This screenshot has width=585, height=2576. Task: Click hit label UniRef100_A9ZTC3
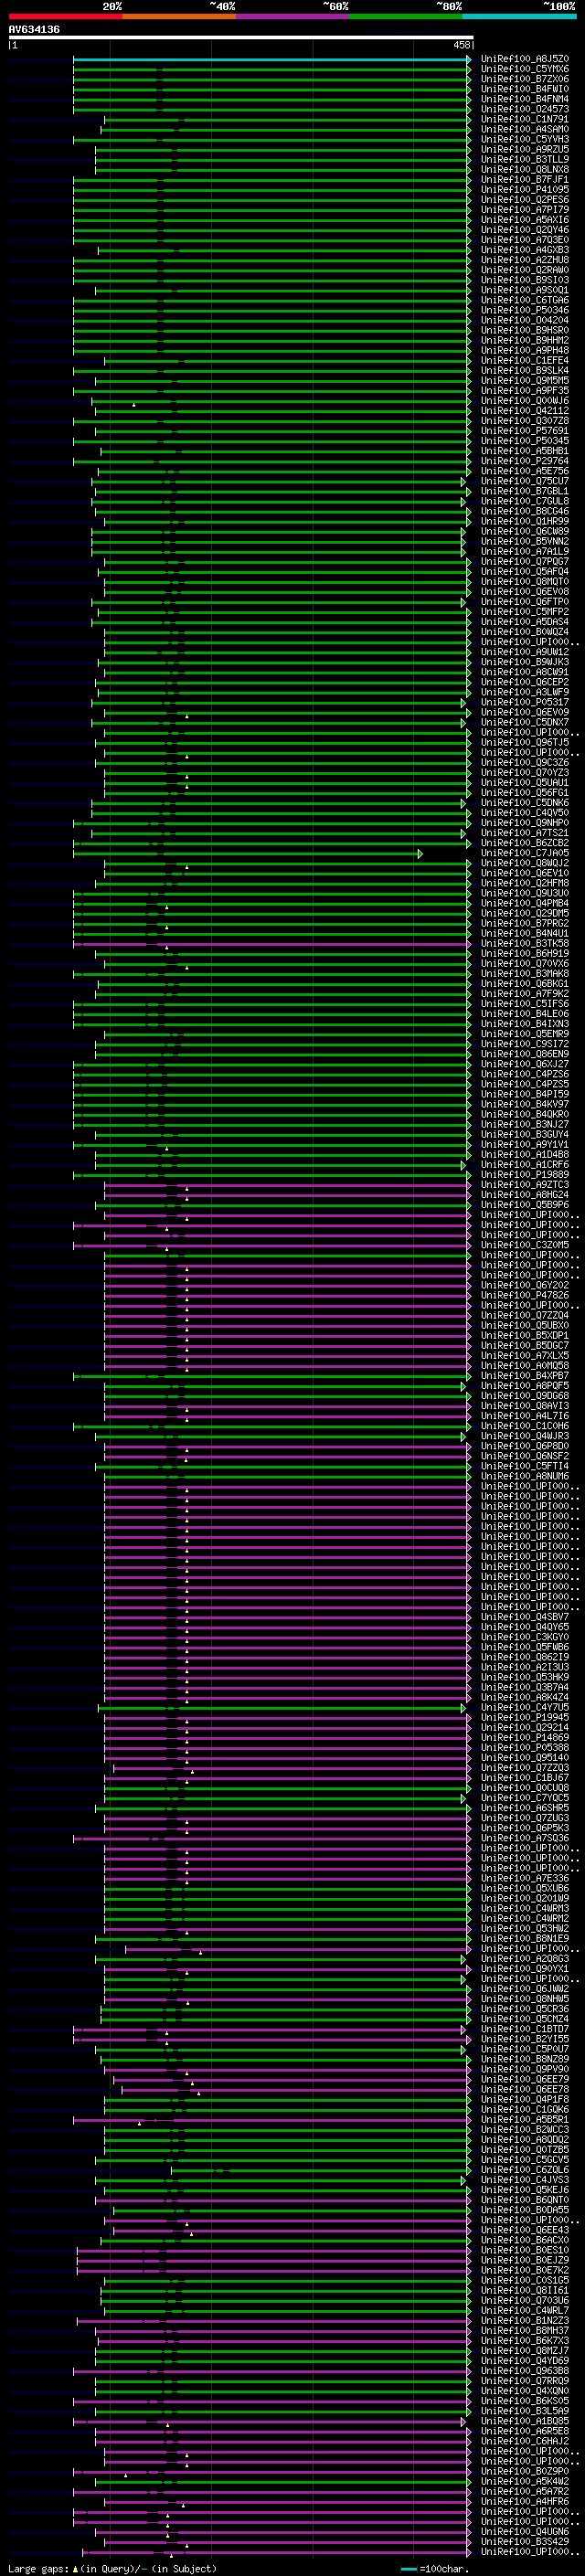(525, 1185)
